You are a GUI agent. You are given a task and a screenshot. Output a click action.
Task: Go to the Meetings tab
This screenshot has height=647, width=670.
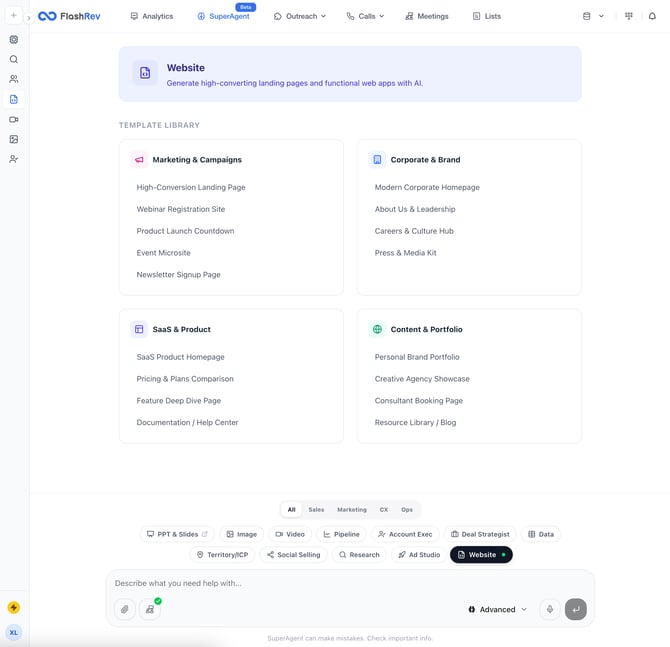pyautogui.click(x=427, y=16)
